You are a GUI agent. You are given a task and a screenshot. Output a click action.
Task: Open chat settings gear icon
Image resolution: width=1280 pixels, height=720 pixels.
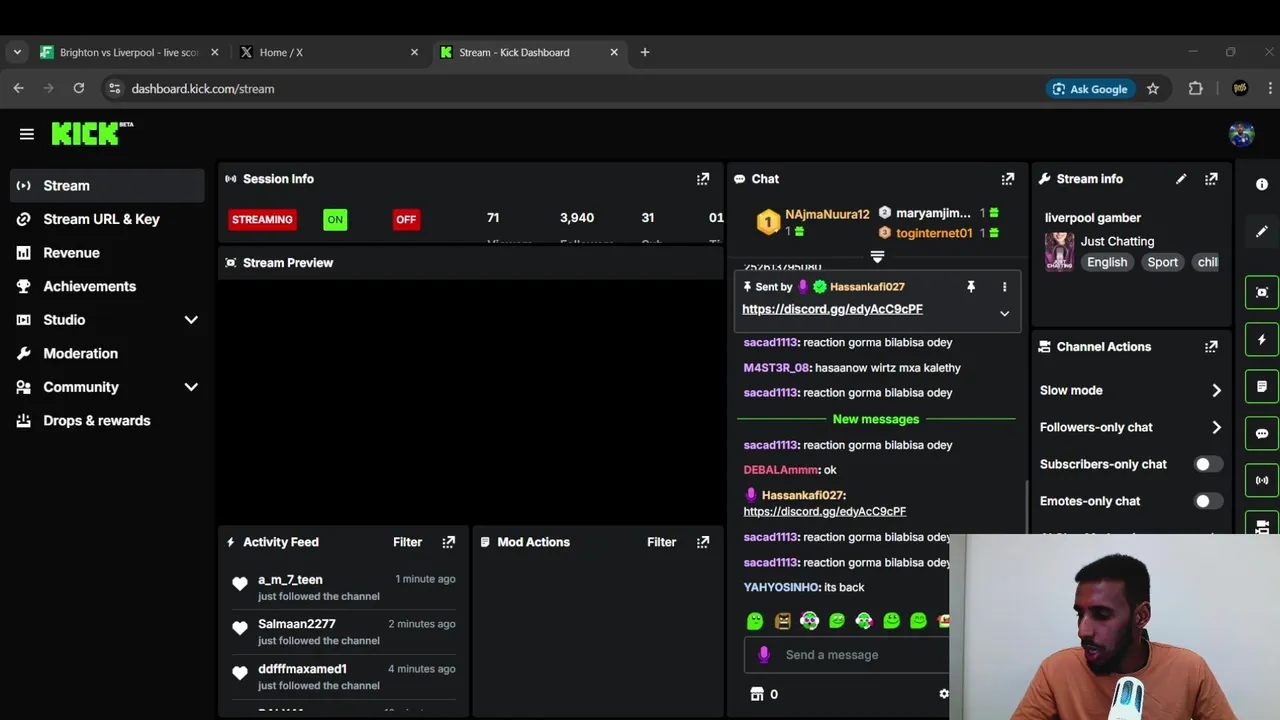click(943, 693)
